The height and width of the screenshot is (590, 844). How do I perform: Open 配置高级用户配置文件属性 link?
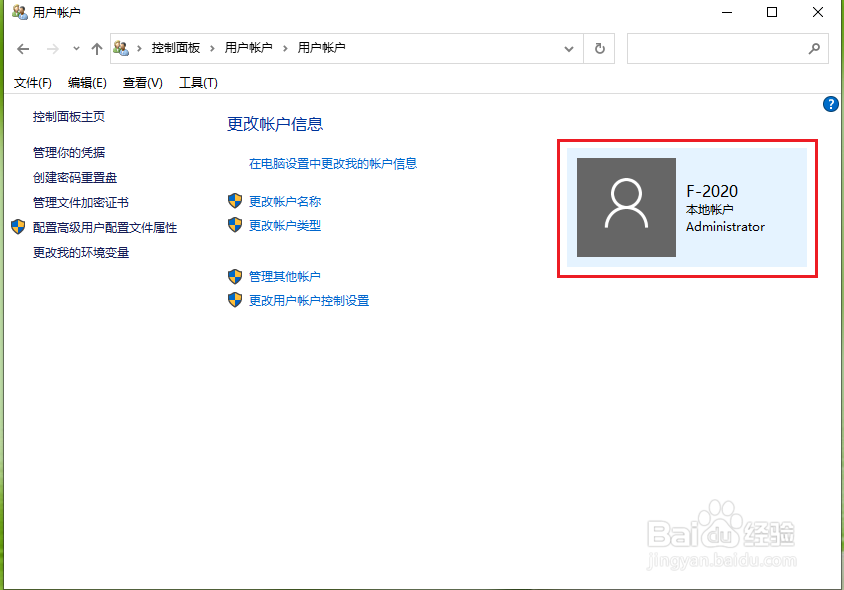coord(105,228)
